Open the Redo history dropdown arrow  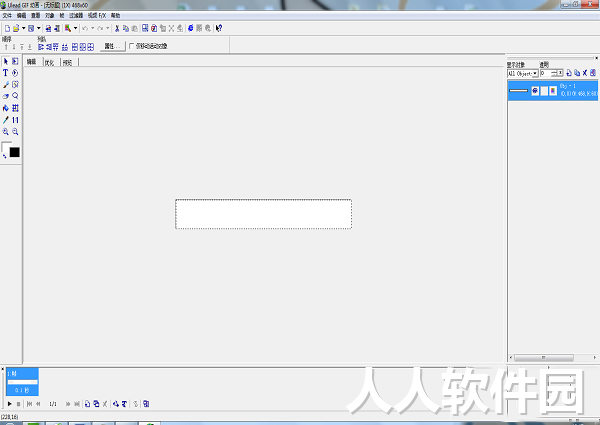coord(107,28)
